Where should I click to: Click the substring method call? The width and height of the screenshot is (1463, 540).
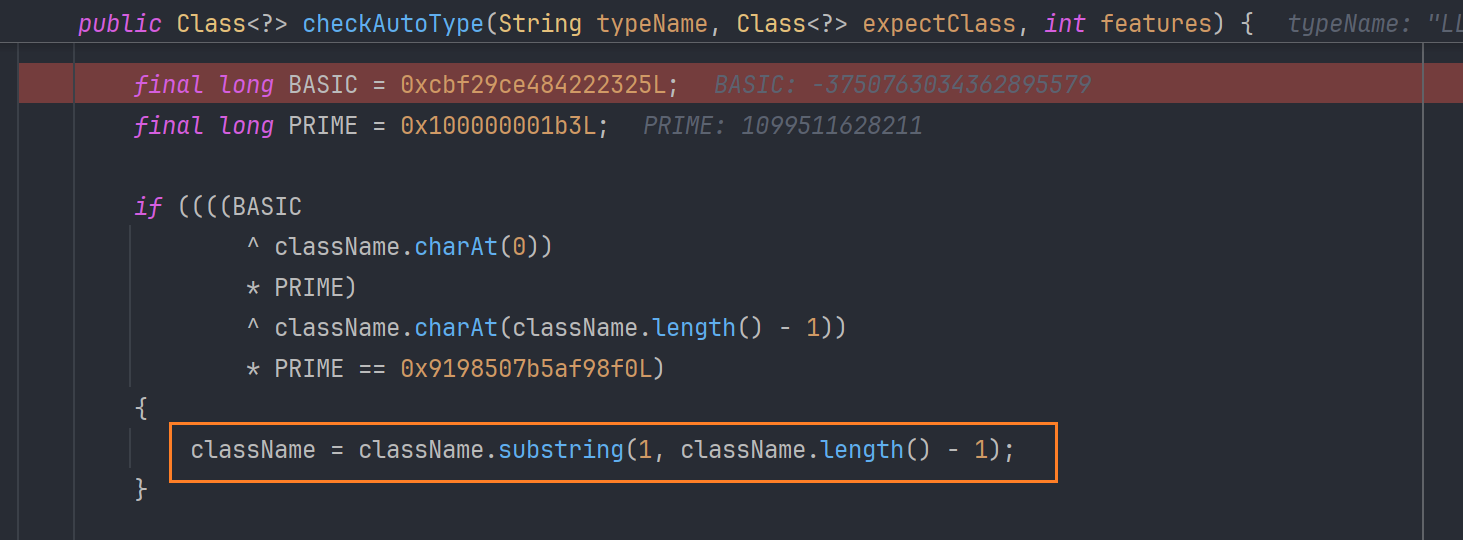tap(561, 450)
